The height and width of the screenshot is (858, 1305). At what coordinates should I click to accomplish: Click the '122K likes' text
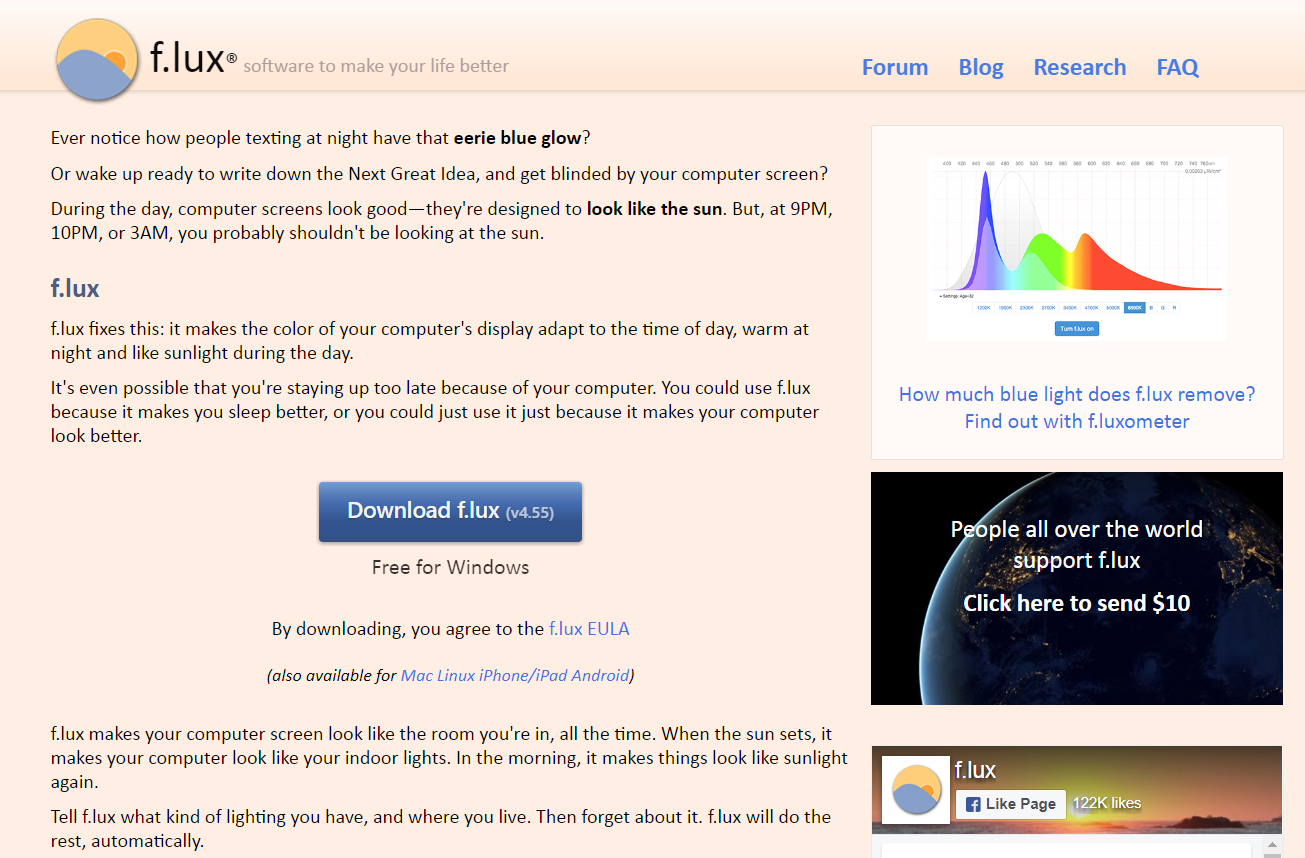click(1106, 803)
